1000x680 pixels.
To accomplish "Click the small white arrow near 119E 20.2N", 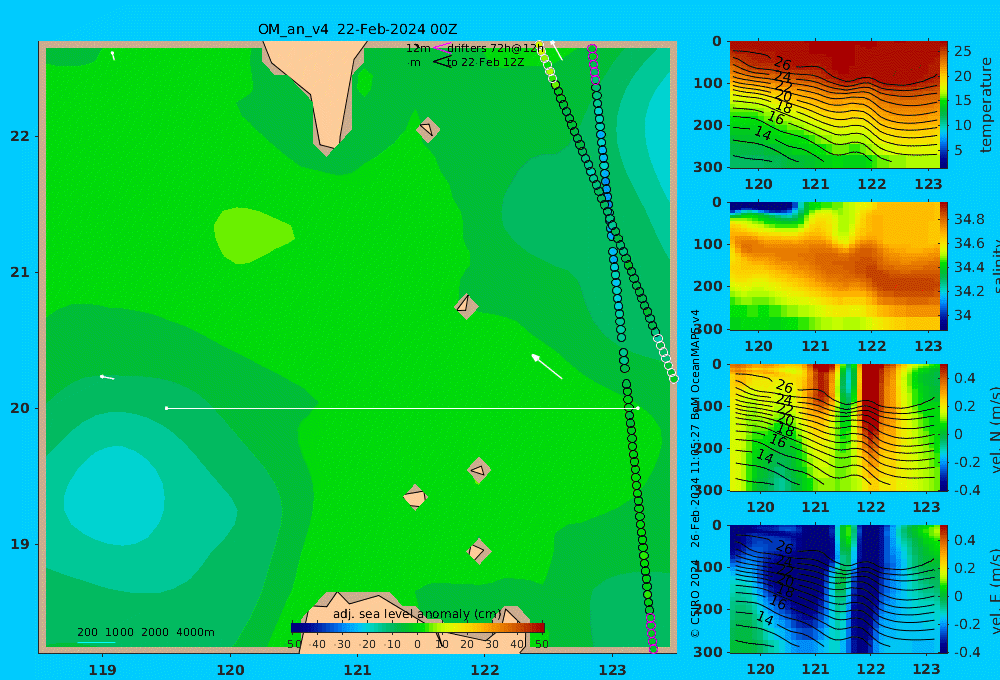I will (x=107, y=377).
